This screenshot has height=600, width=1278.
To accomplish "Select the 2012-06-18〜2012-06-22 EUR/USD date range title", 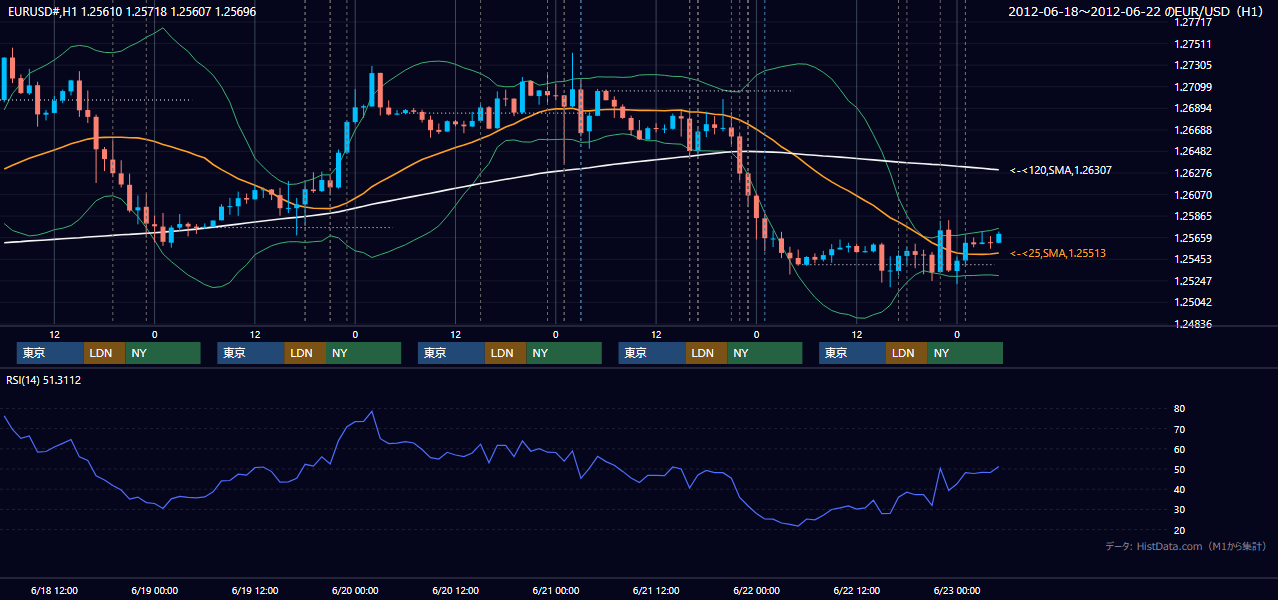I will 1136,12.
